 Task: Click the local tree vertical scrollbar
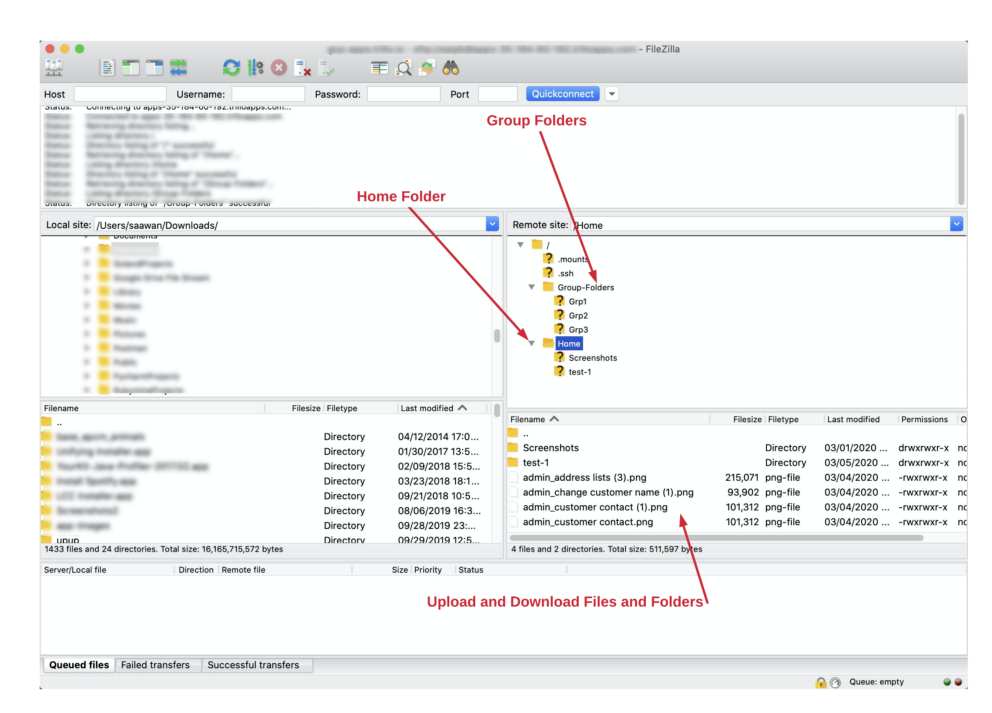(497, 336)
